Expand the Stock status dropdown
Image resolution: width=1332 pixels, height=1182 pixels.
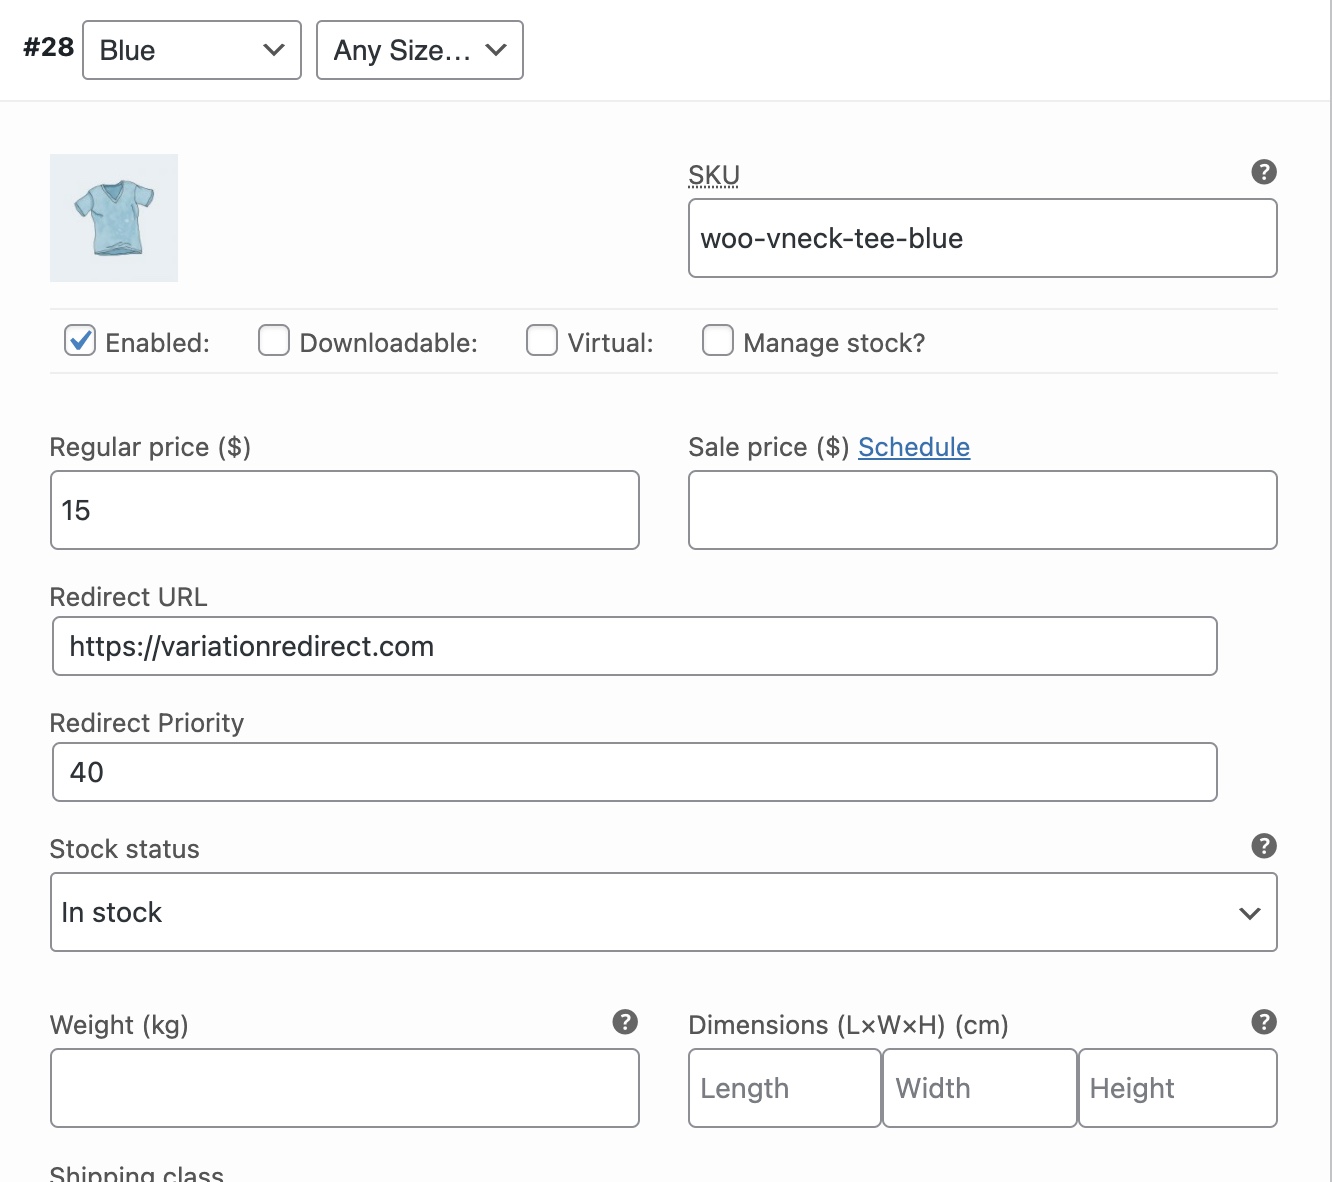click(663, 912)
